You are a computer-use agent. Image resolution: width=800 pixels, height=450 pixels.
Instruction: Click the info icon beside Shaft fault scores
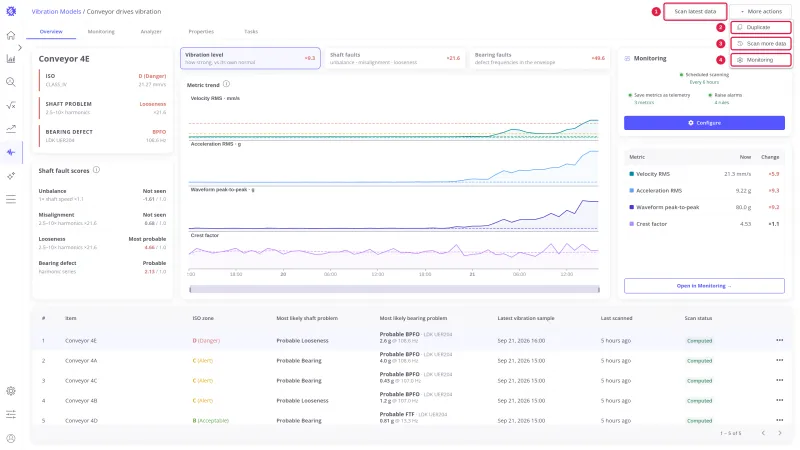click(96, 170)
